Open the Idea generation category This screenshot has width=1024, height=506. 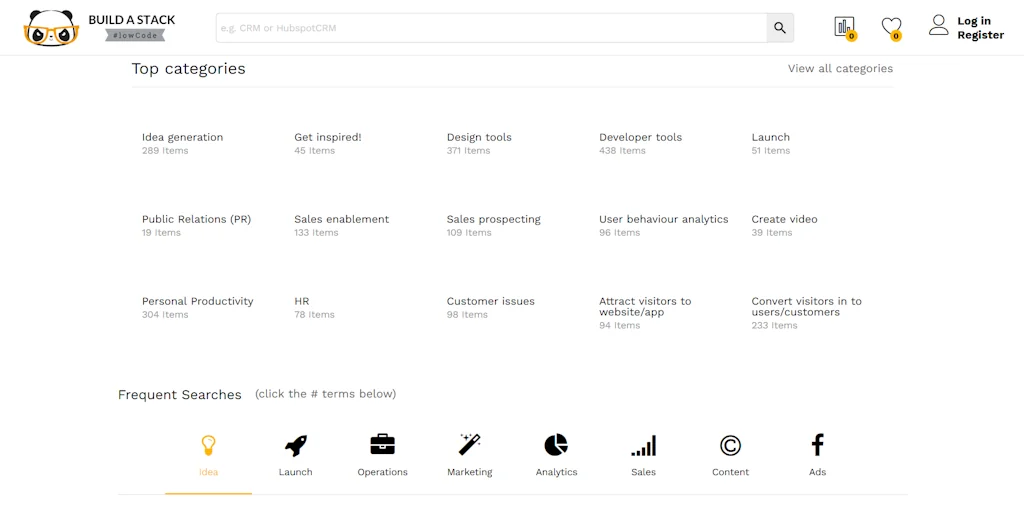(182, 137)
